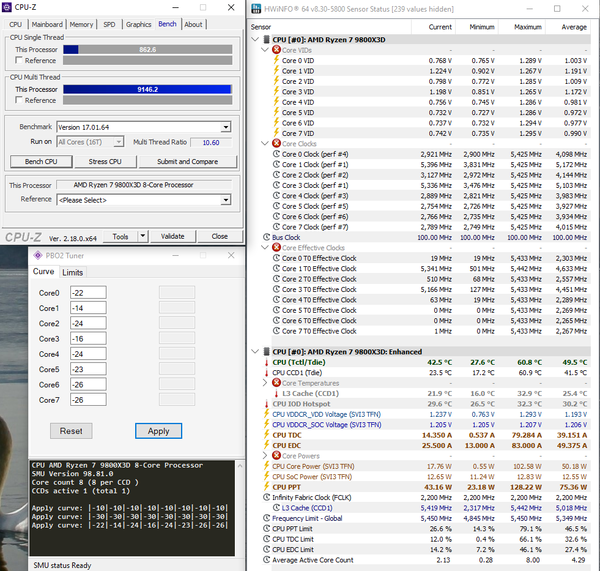Screen dimensions: 600x571
Task: Click the CPU PPT lightning icon
Action: pyautogui.click(x=267, y=487)
